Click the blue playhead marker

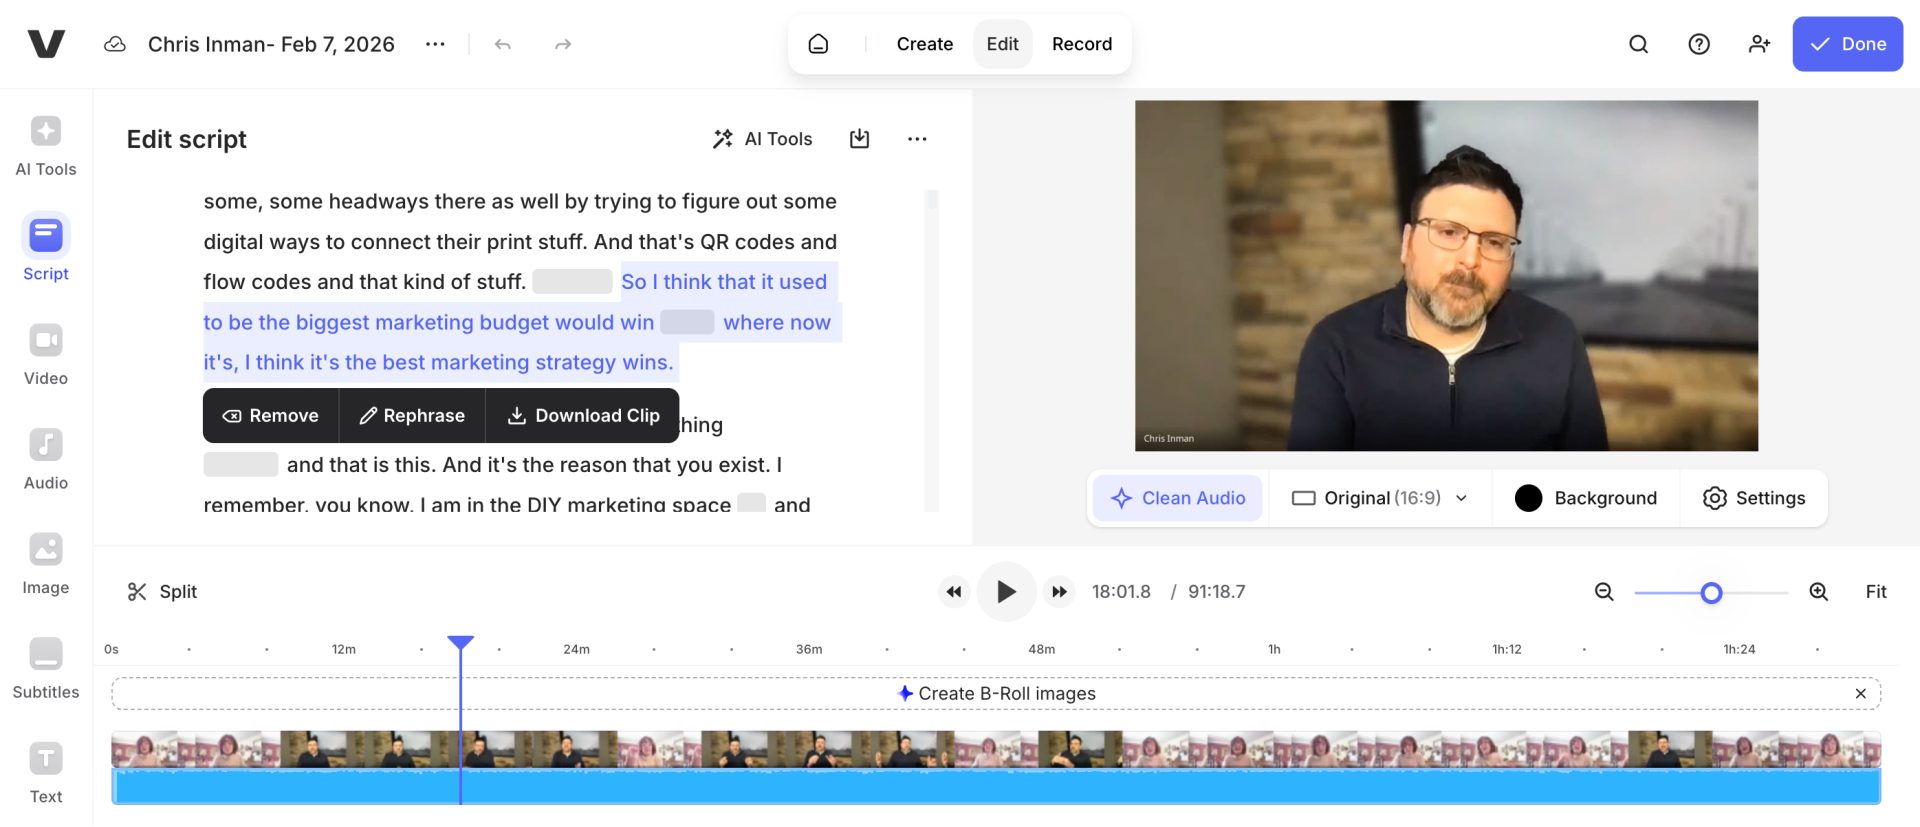(460, 643)
